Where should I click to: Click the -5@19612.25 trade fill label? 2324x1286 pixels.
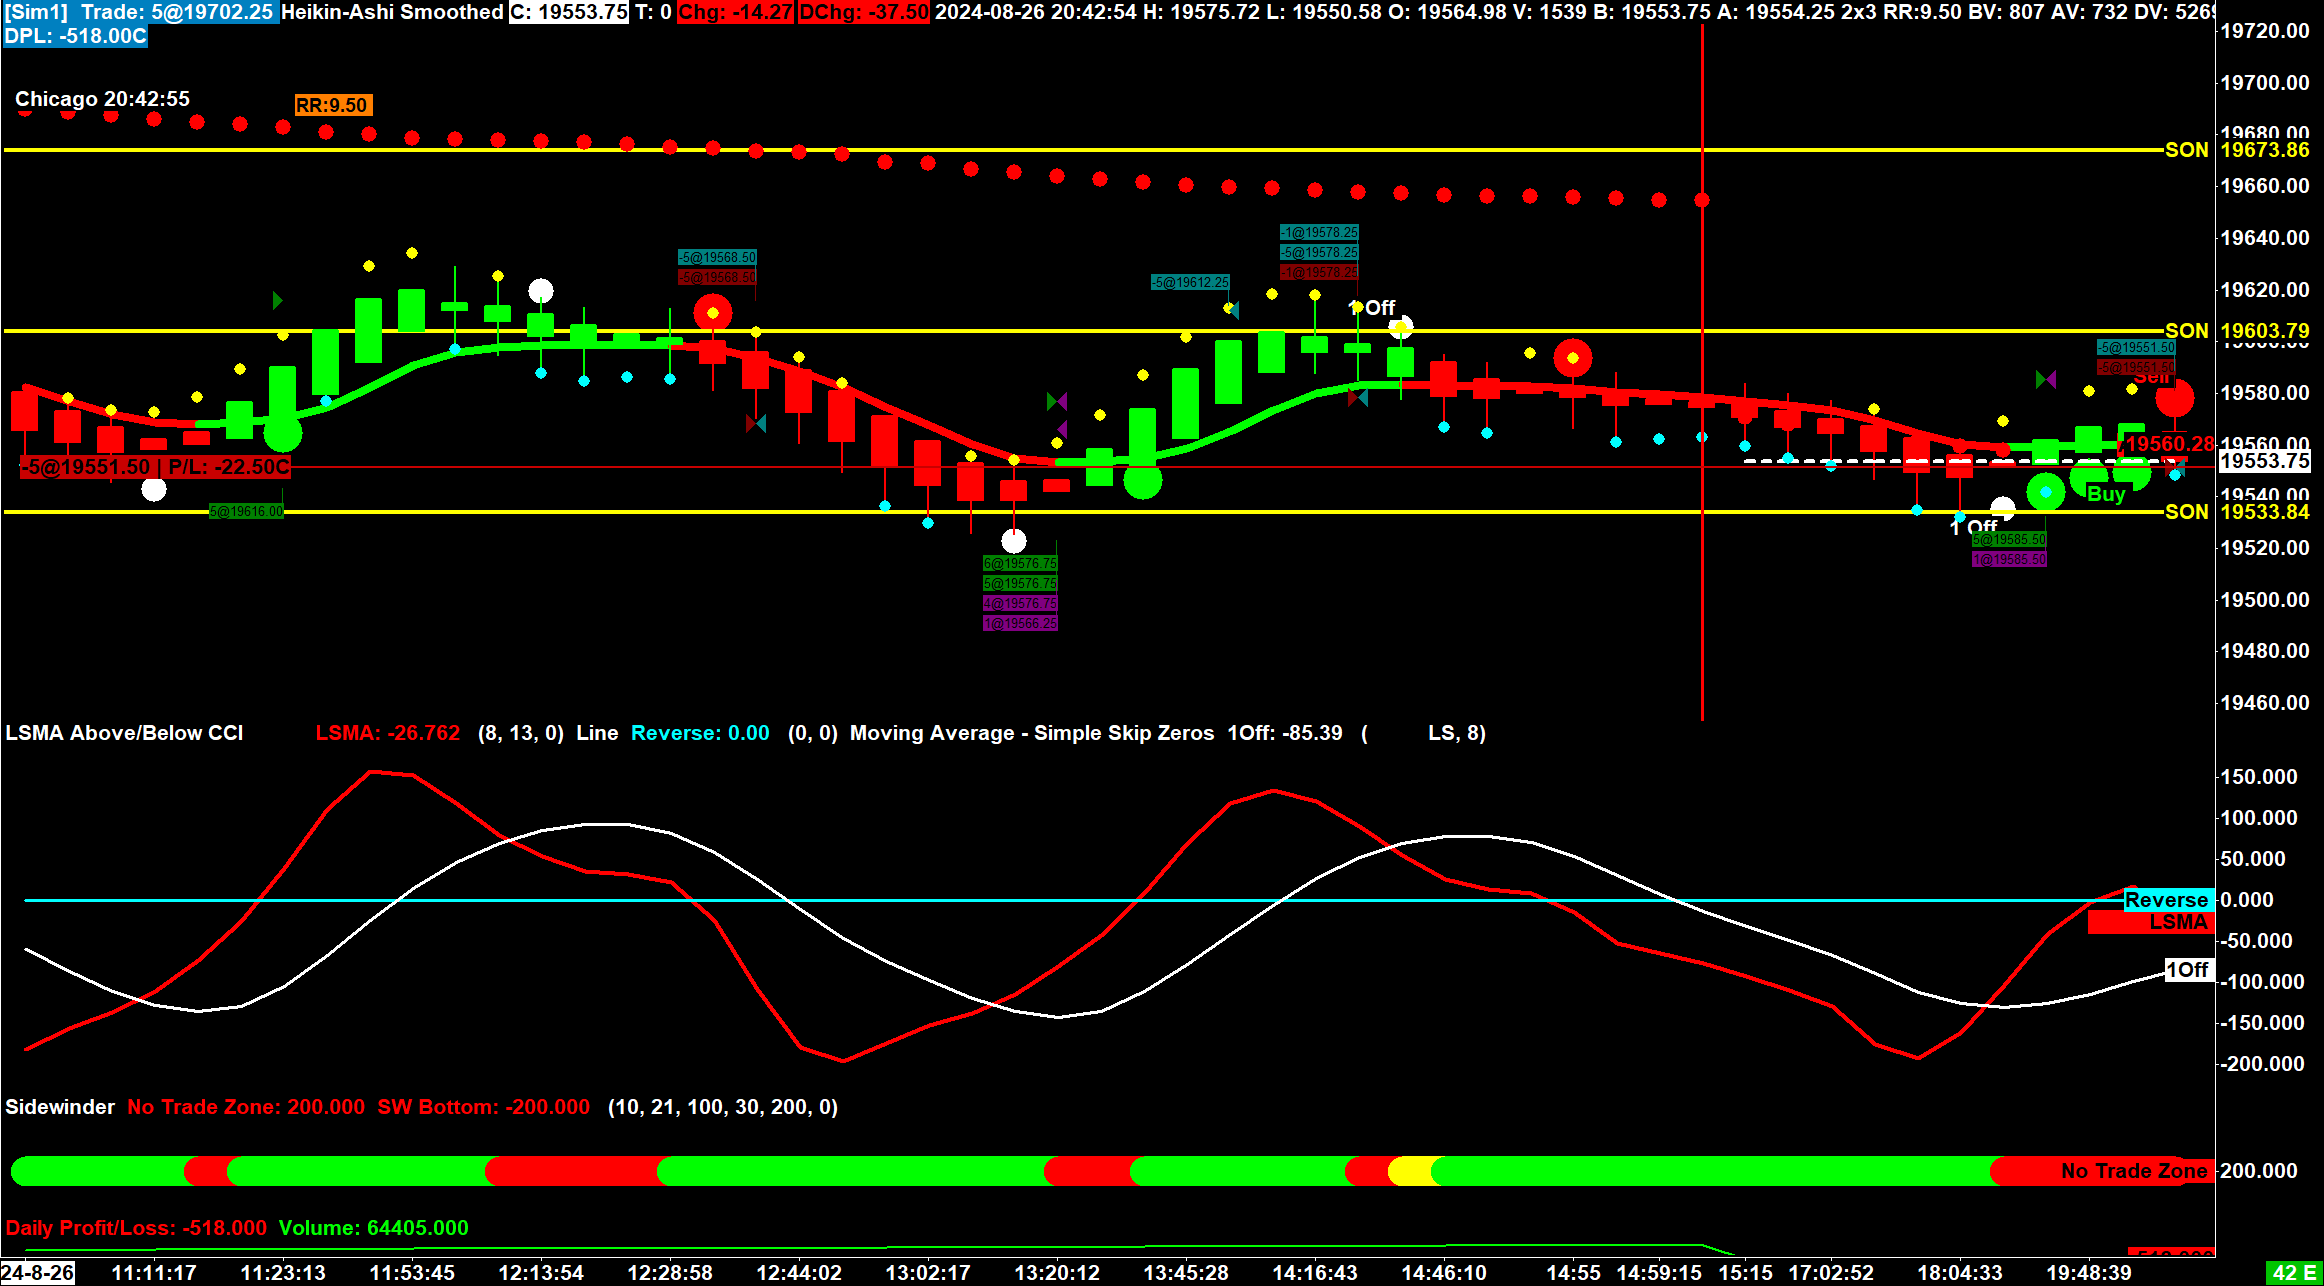[1190, 283]
